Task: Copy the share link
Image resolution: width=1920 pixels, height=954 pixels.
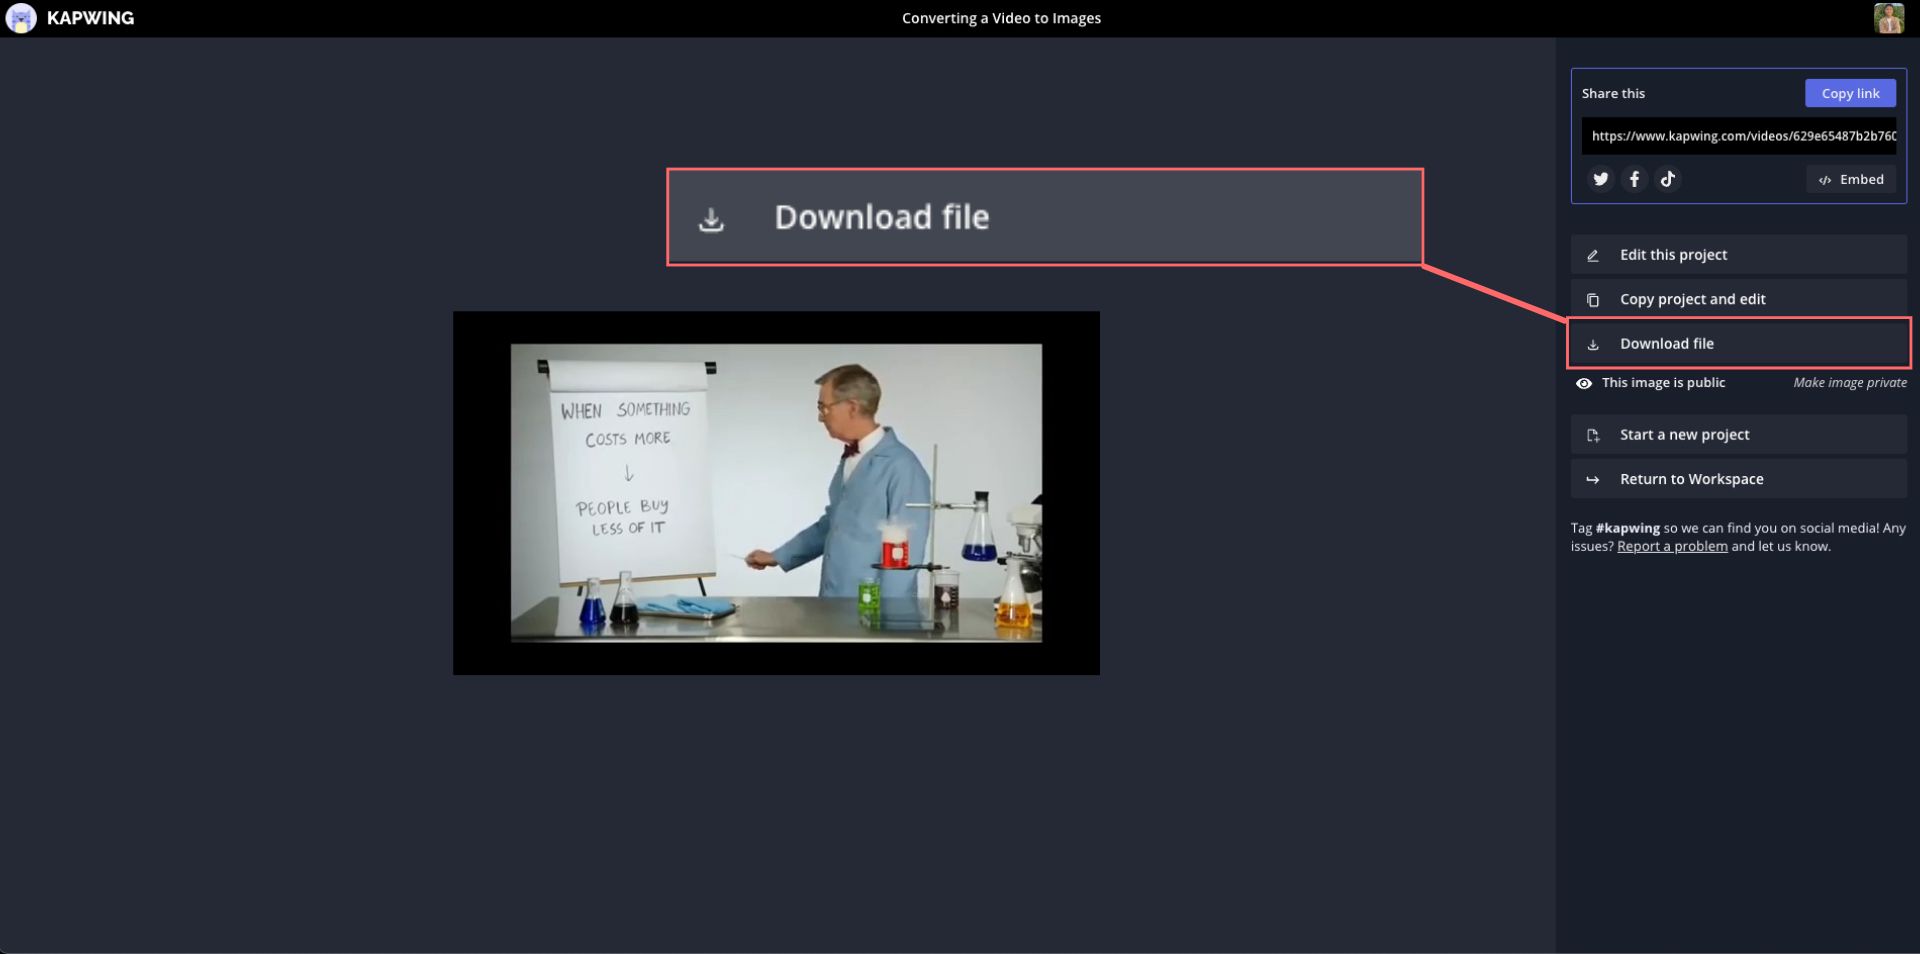Action: click(1850, 93)
